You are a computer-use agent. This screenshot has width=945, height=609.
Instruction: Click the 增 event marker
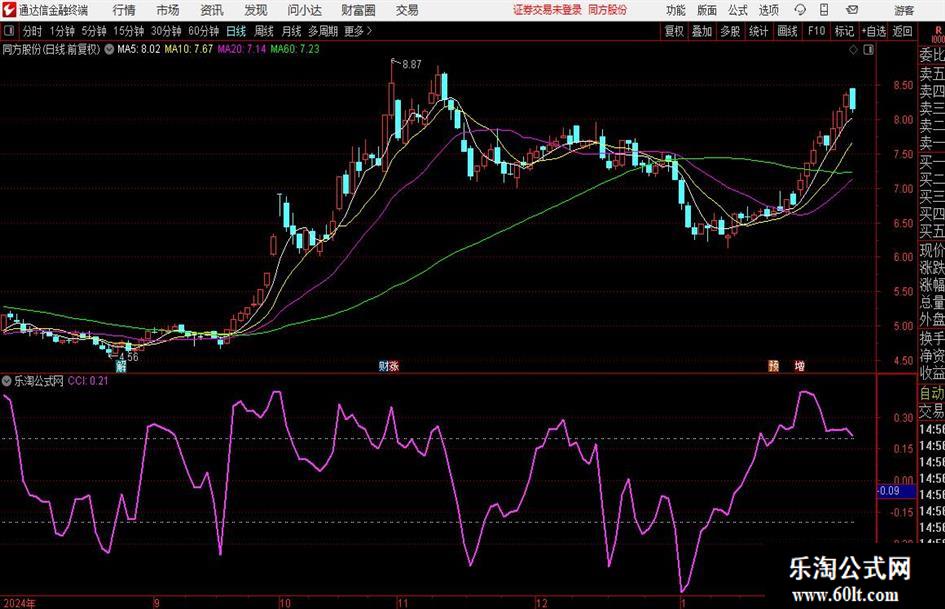pos(800,365)
